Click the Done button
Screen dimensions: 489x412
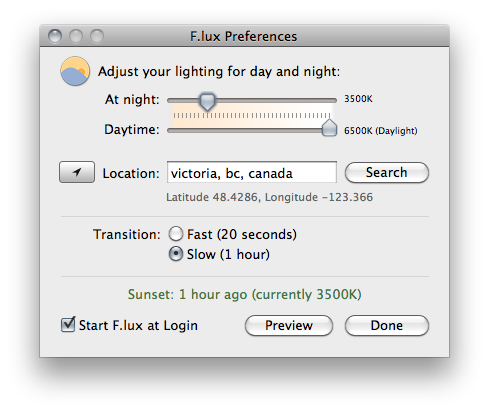(x=387, y=325)
